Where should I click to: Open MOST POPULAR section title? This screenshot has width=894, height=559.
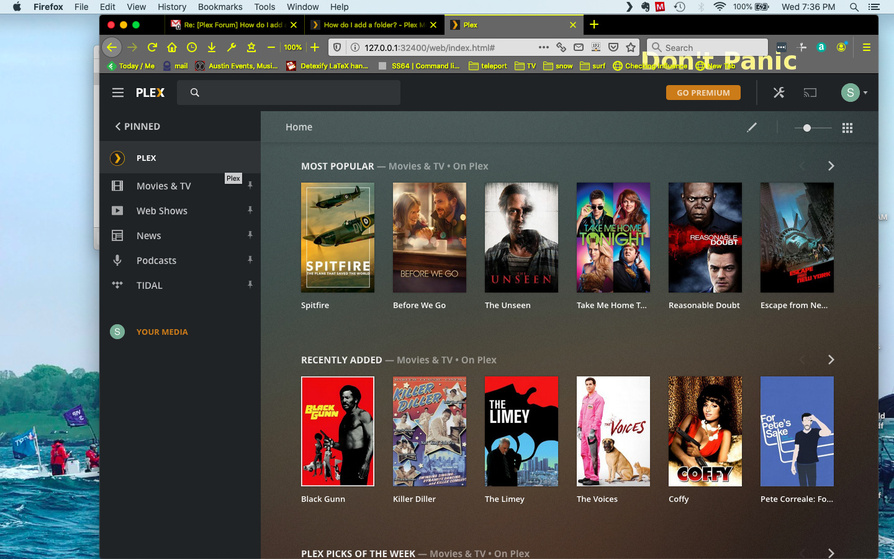tap(338, 166)
